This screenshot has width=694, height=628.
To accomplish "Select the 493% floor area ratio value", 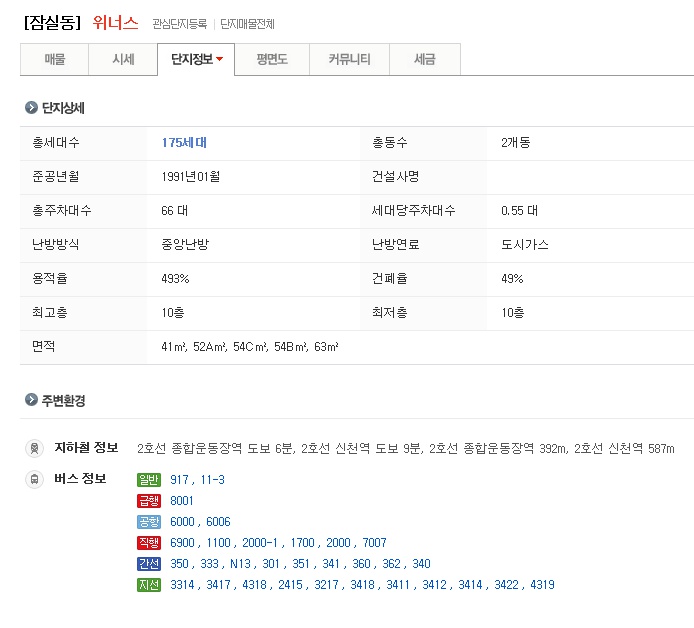I will click(175, 279).
